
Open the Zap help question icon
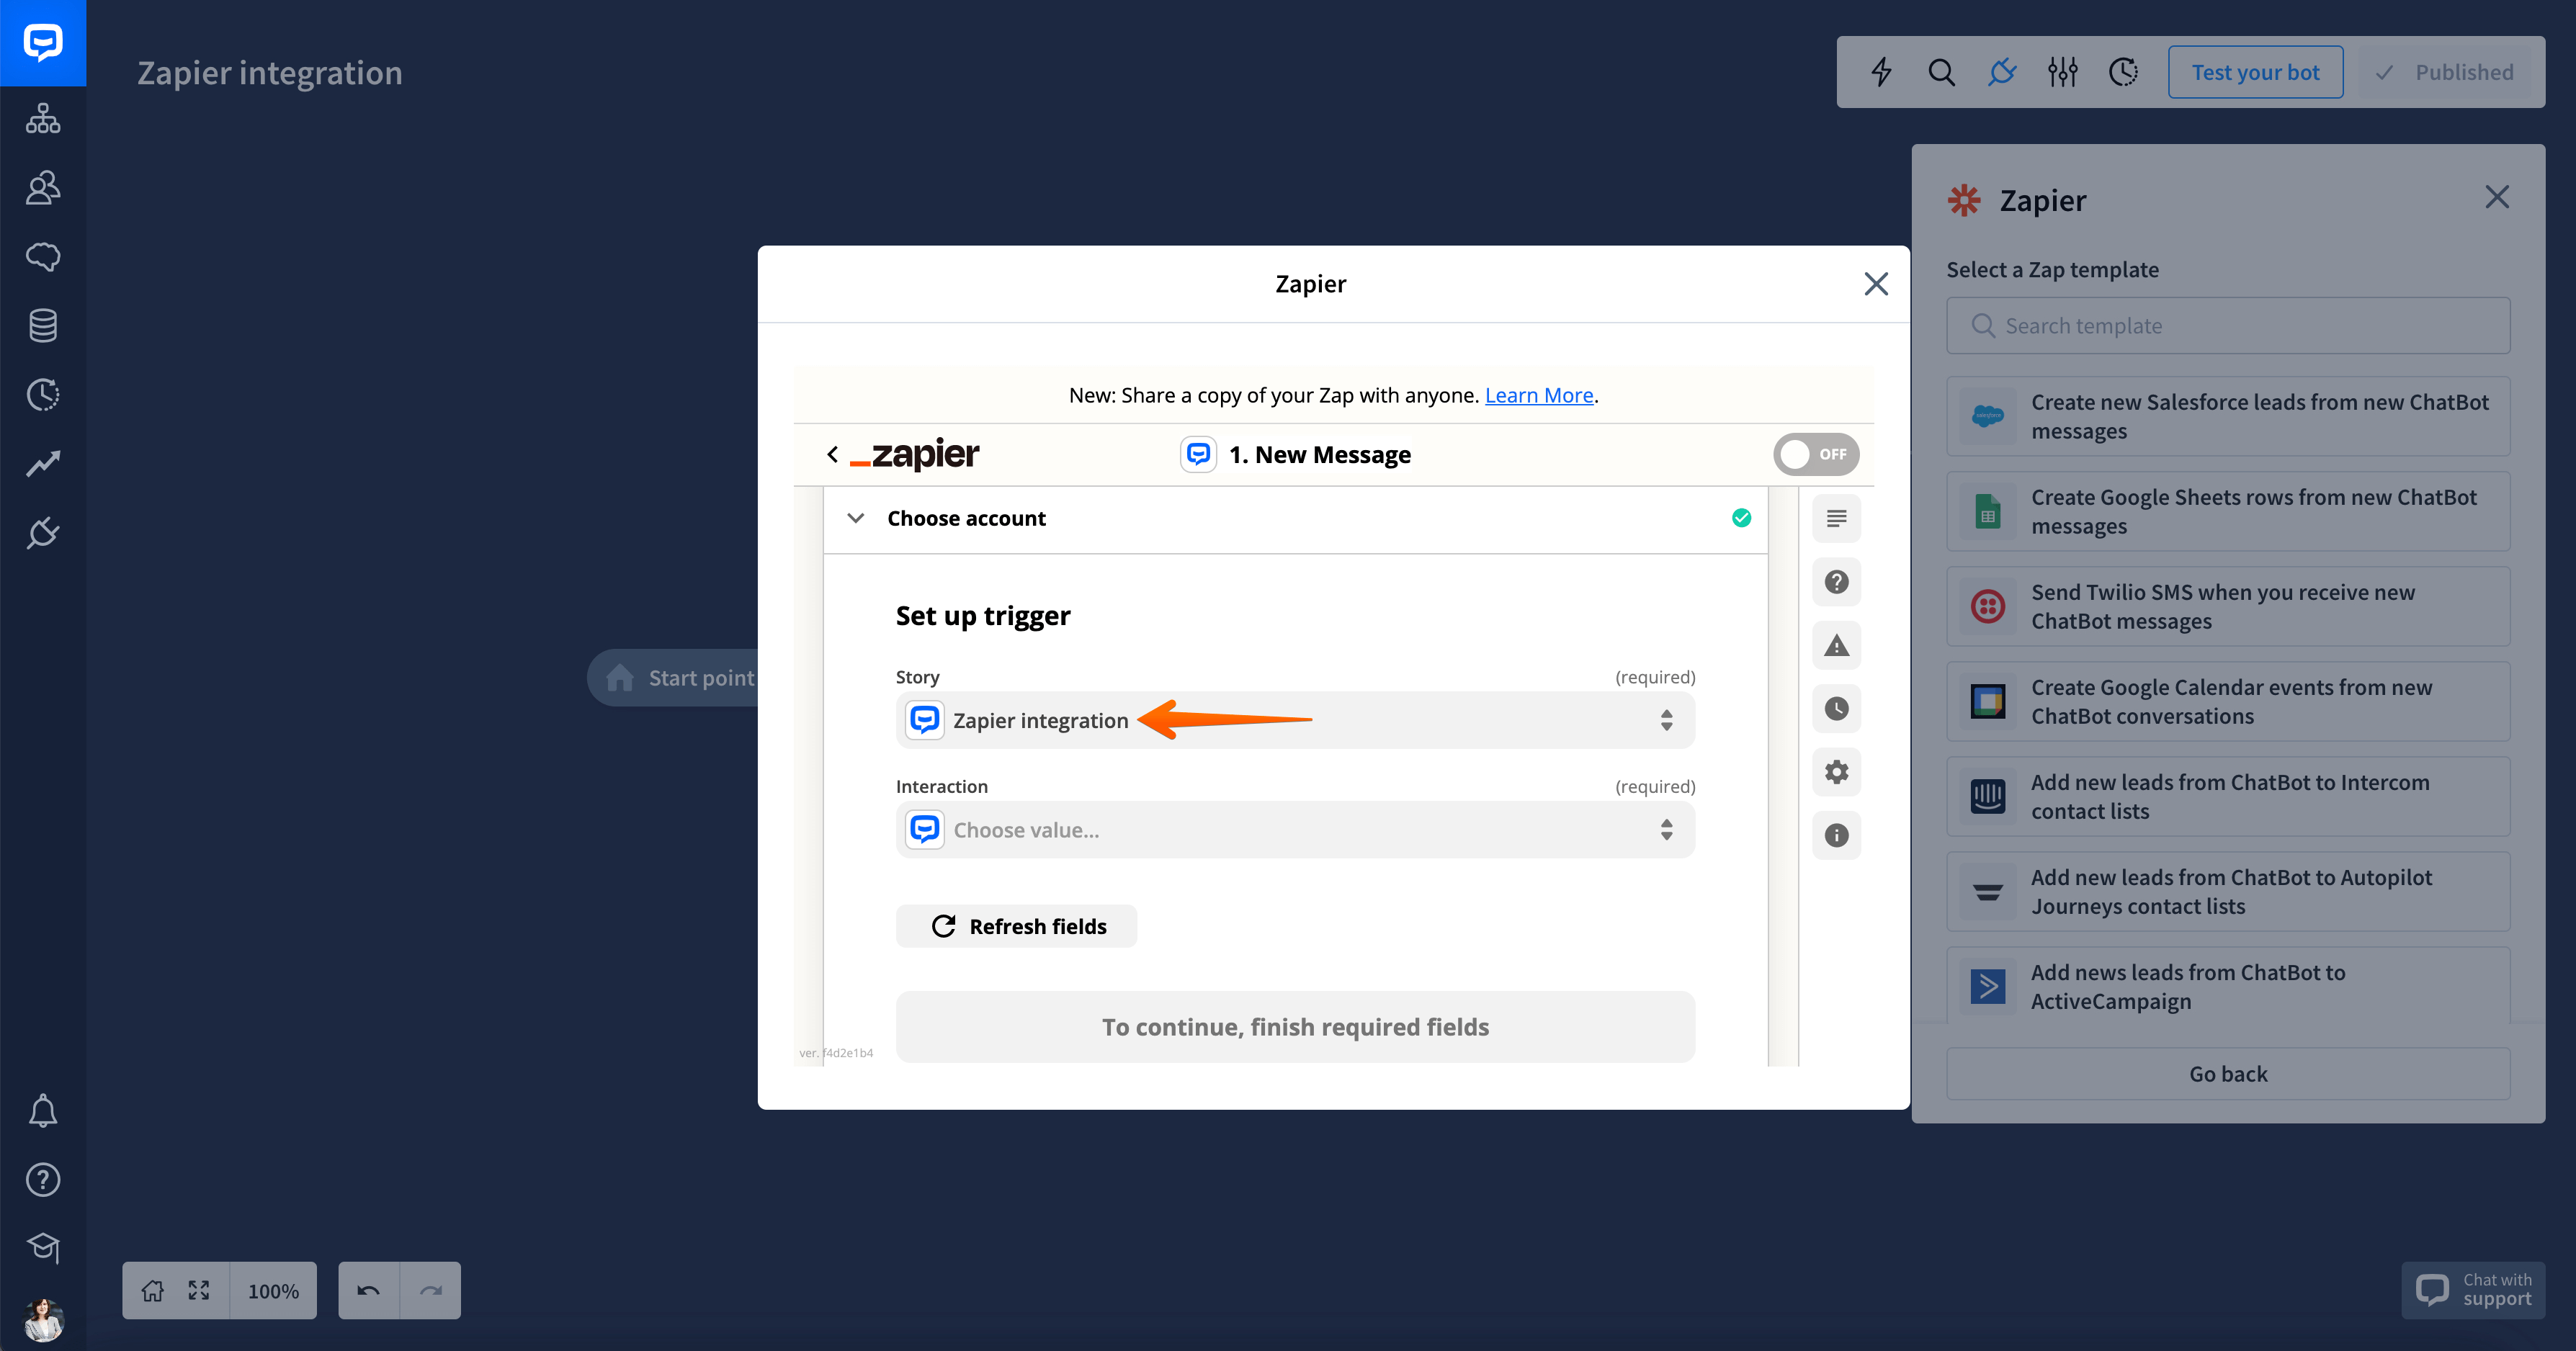pos(1836,582)
